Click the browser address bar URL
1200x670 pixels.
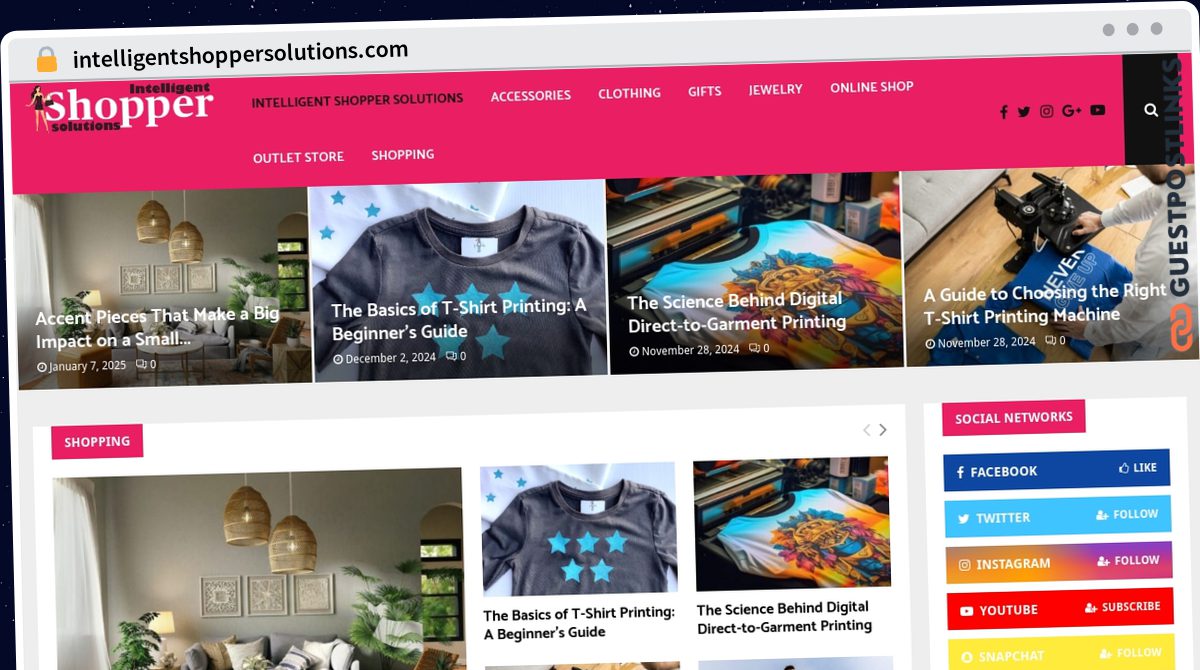click(x=240, y=54)
